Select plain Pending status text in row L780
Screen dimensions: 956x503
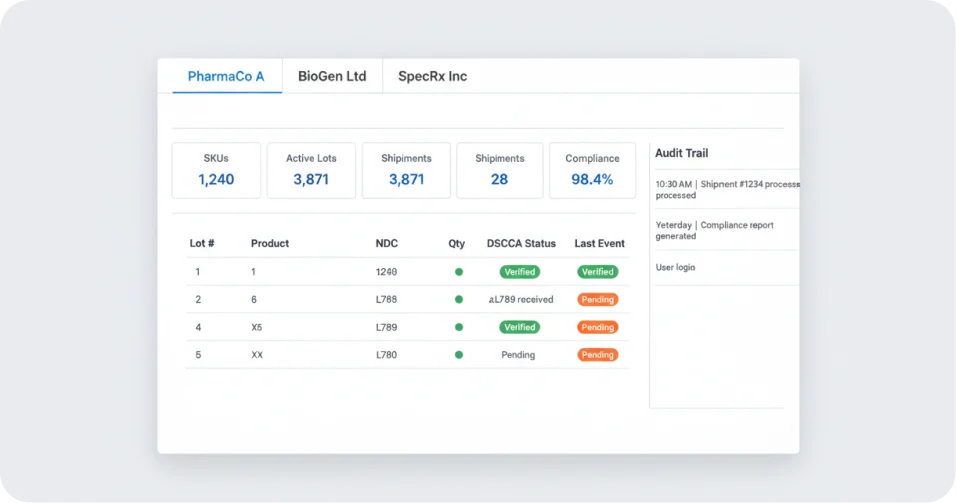(518, 355)
